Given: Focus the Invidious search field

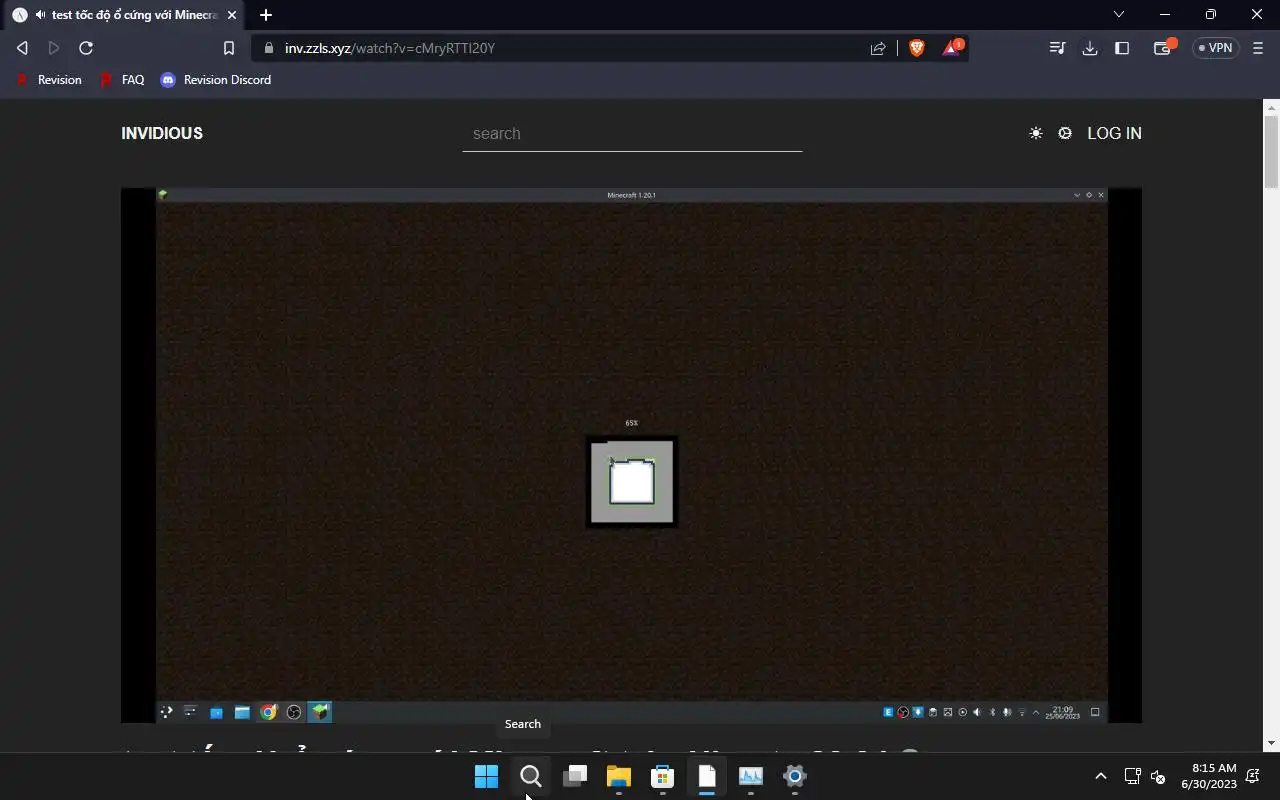Looking at the screenshot, I should 632,134.
